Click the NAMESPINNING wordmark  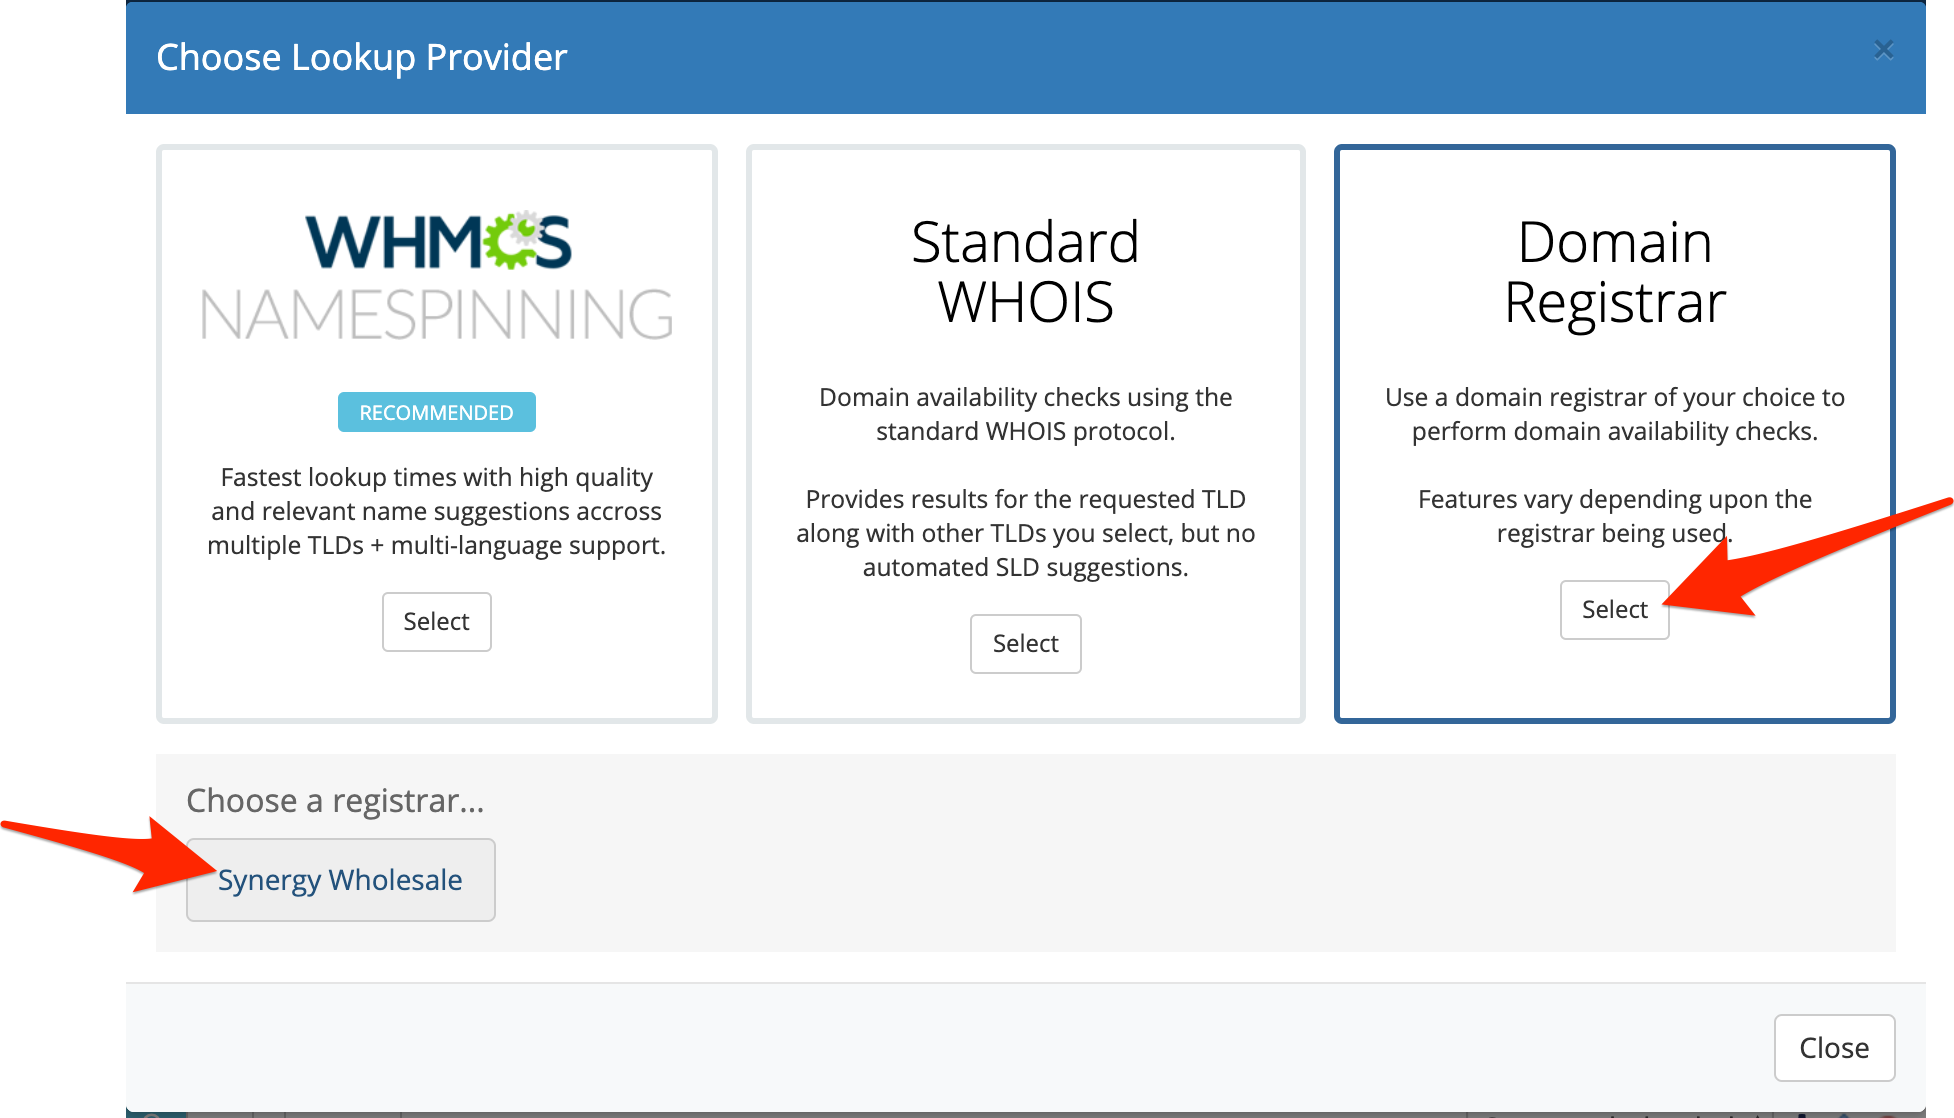[x=436, y=315]
